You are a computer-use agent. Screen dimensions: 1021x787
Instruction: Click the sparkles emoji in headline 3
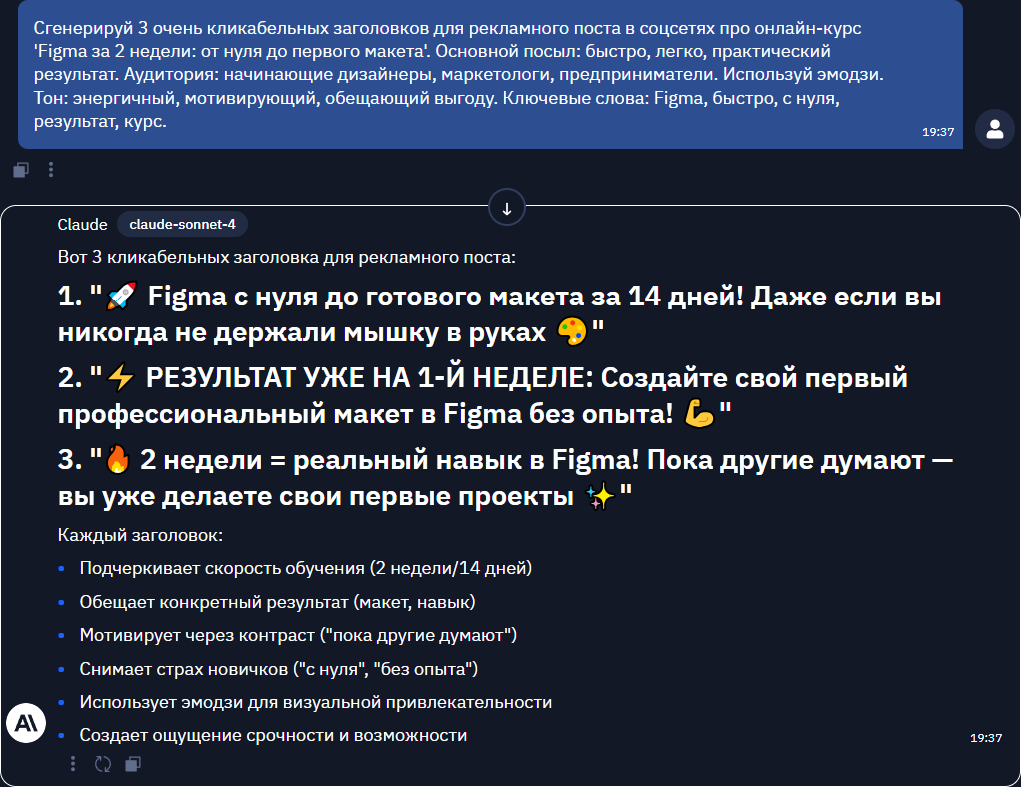pyautogui.click(x=600, y=496)
